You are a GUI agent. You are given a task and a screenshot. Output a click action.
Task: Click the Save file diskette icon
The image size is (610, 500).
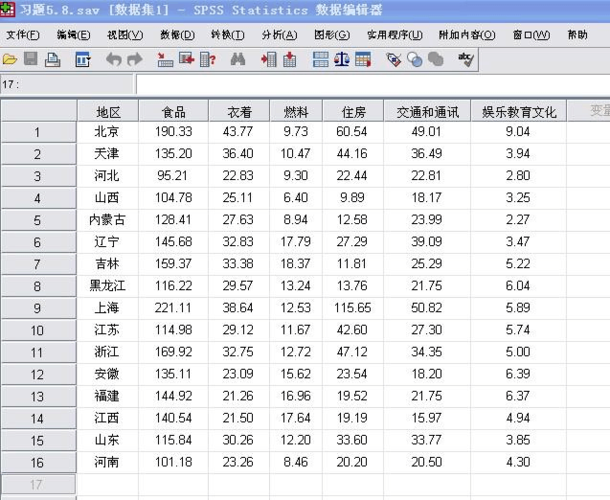point(31,59)
